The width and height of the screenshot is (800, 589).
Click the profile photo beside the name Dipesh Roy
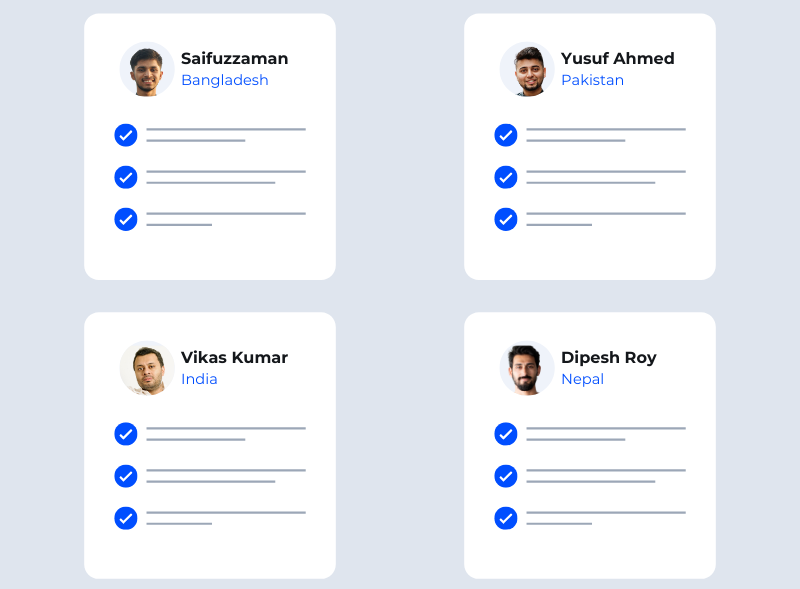point(527,368)
